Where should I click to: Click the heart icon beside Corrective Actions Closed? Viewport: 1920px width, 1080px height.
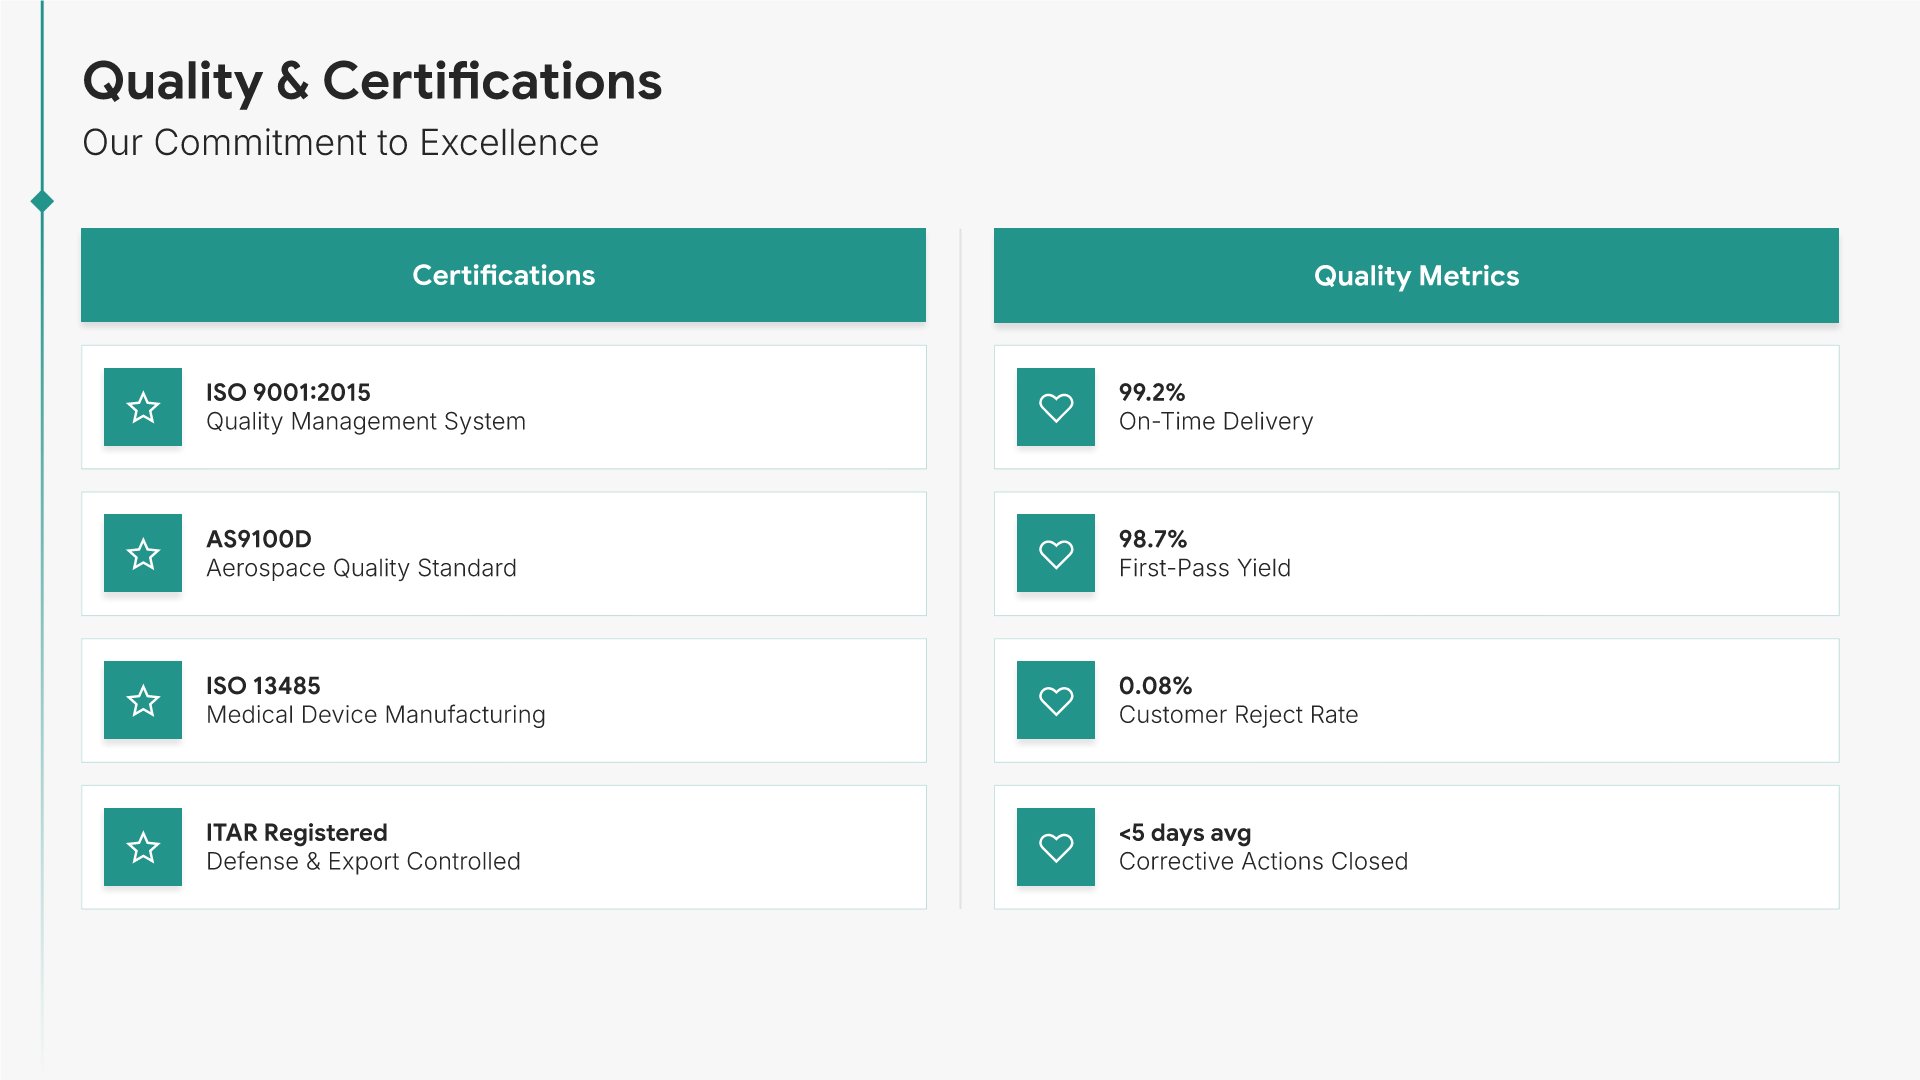[x=1056, y=847]
